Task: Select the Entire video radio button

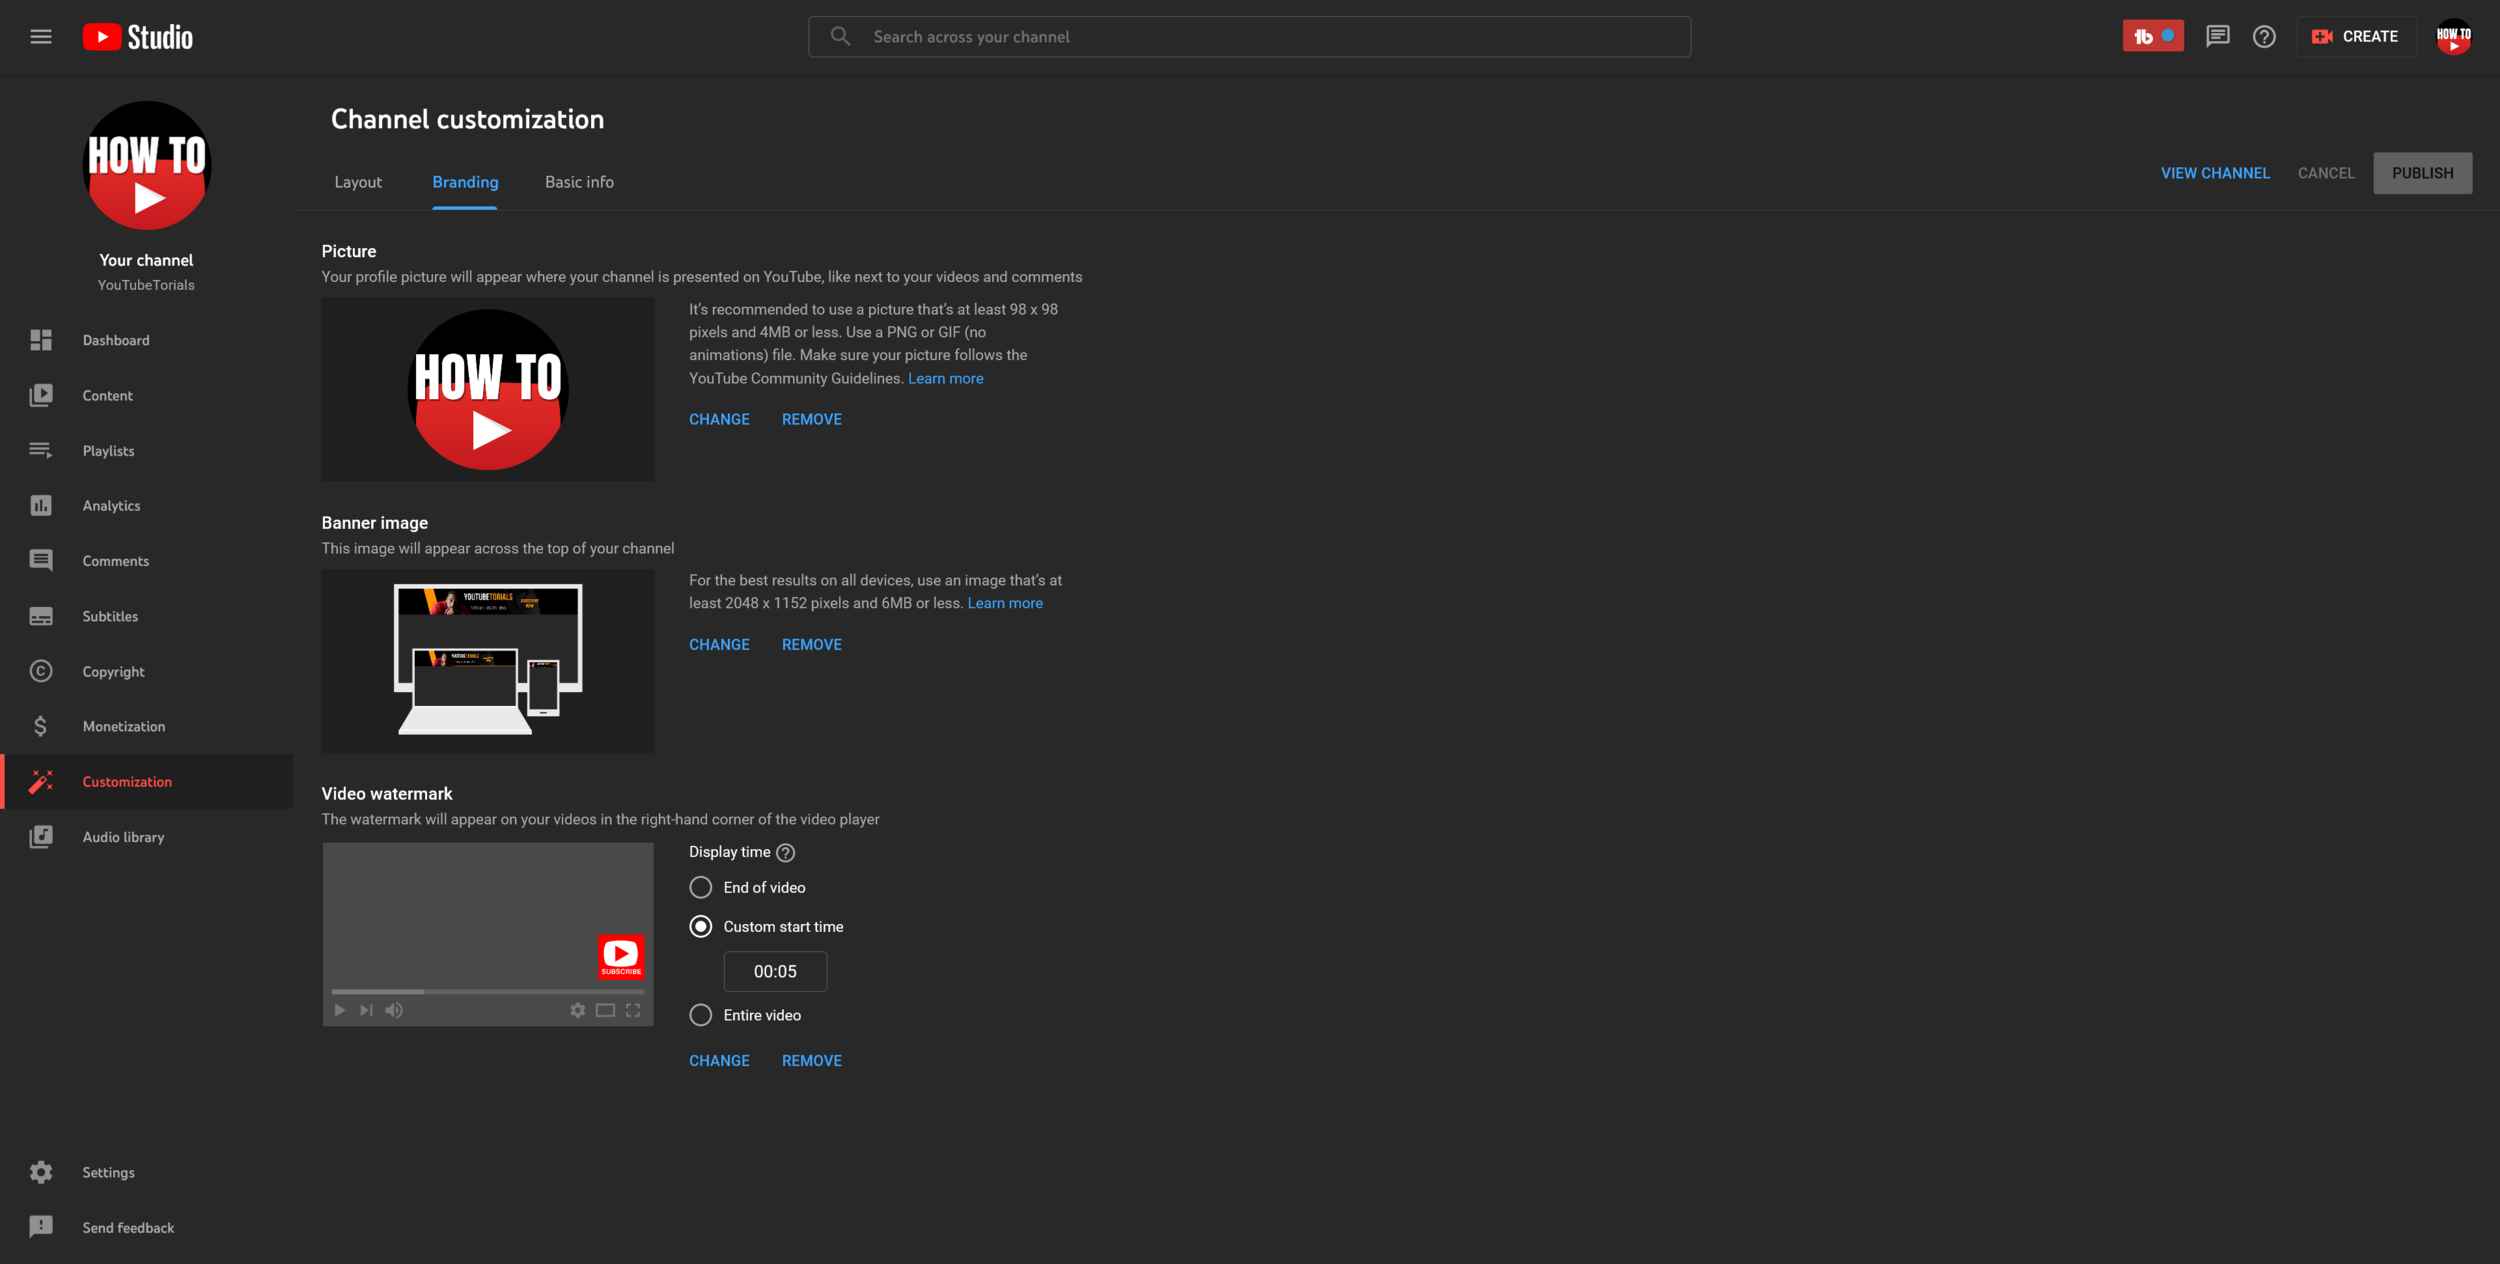Action: coord(701,1015)
